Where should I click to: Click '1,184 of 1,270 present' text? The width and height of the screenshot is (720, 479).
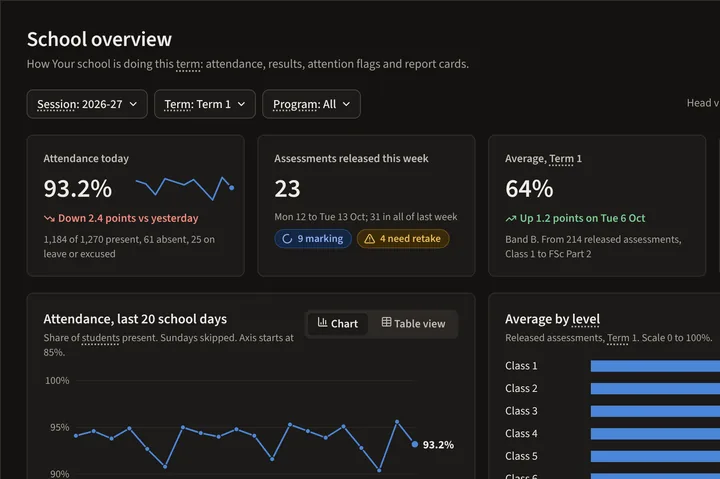(91, 239)
